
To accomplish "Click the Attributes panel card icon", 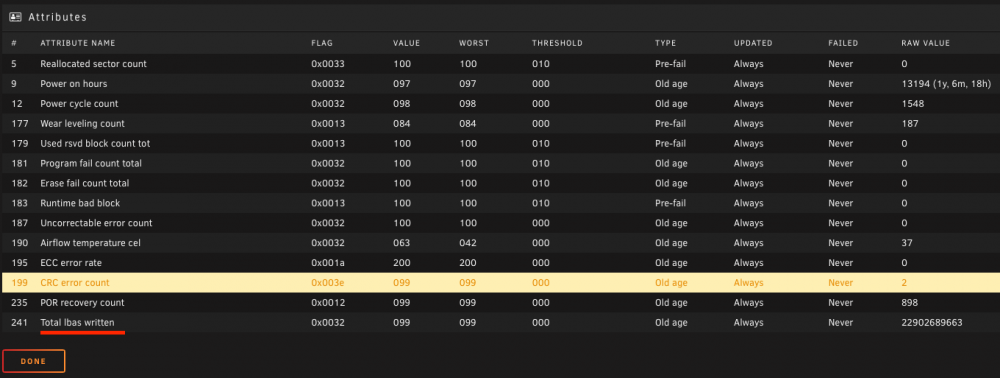I will [x=15, y=17].
